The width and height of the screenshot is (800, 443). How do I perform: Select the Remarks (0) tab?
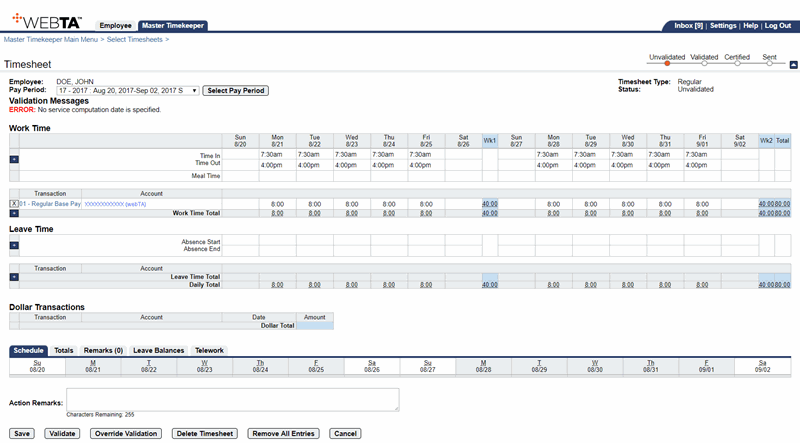(x=103, y=351)
